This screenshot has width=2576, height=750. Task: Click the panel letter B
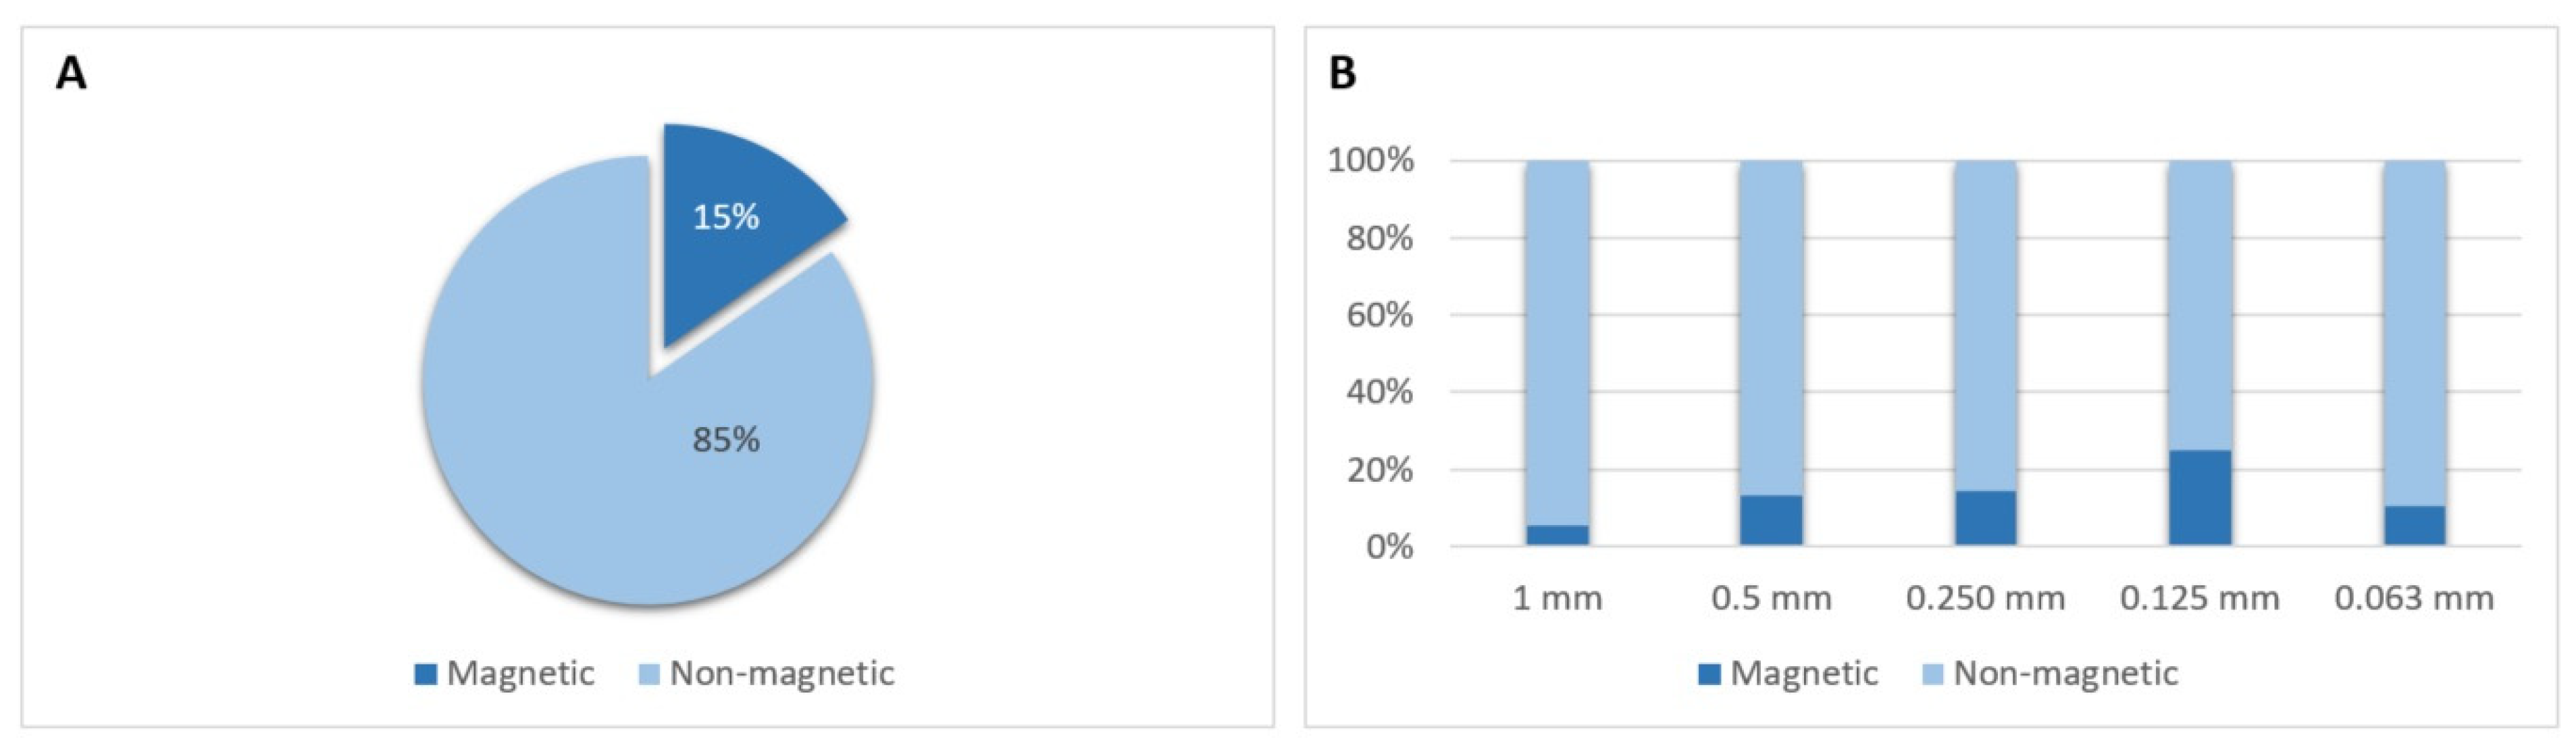(x=1342, y=73)
